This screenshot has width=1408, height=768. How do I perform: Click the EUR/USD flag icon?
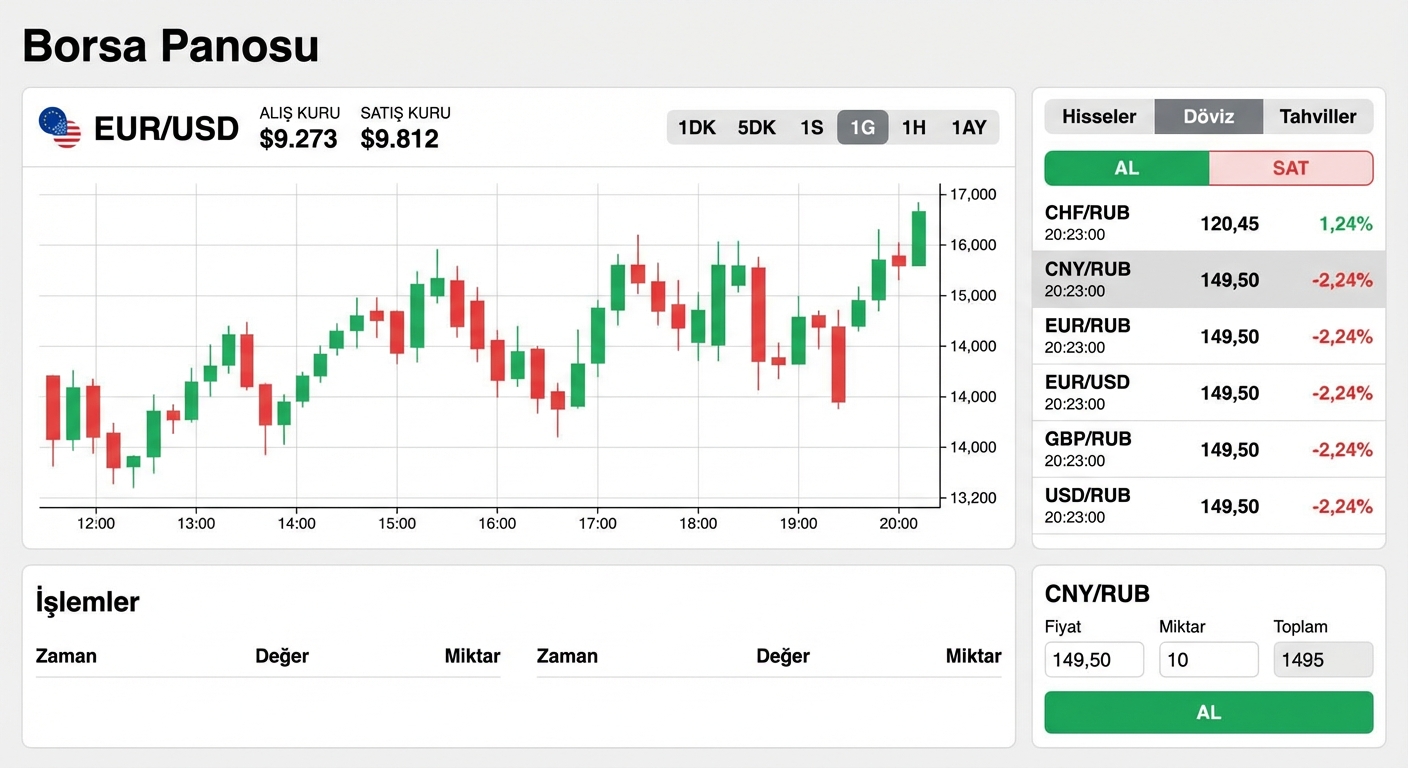click(60, 128)
